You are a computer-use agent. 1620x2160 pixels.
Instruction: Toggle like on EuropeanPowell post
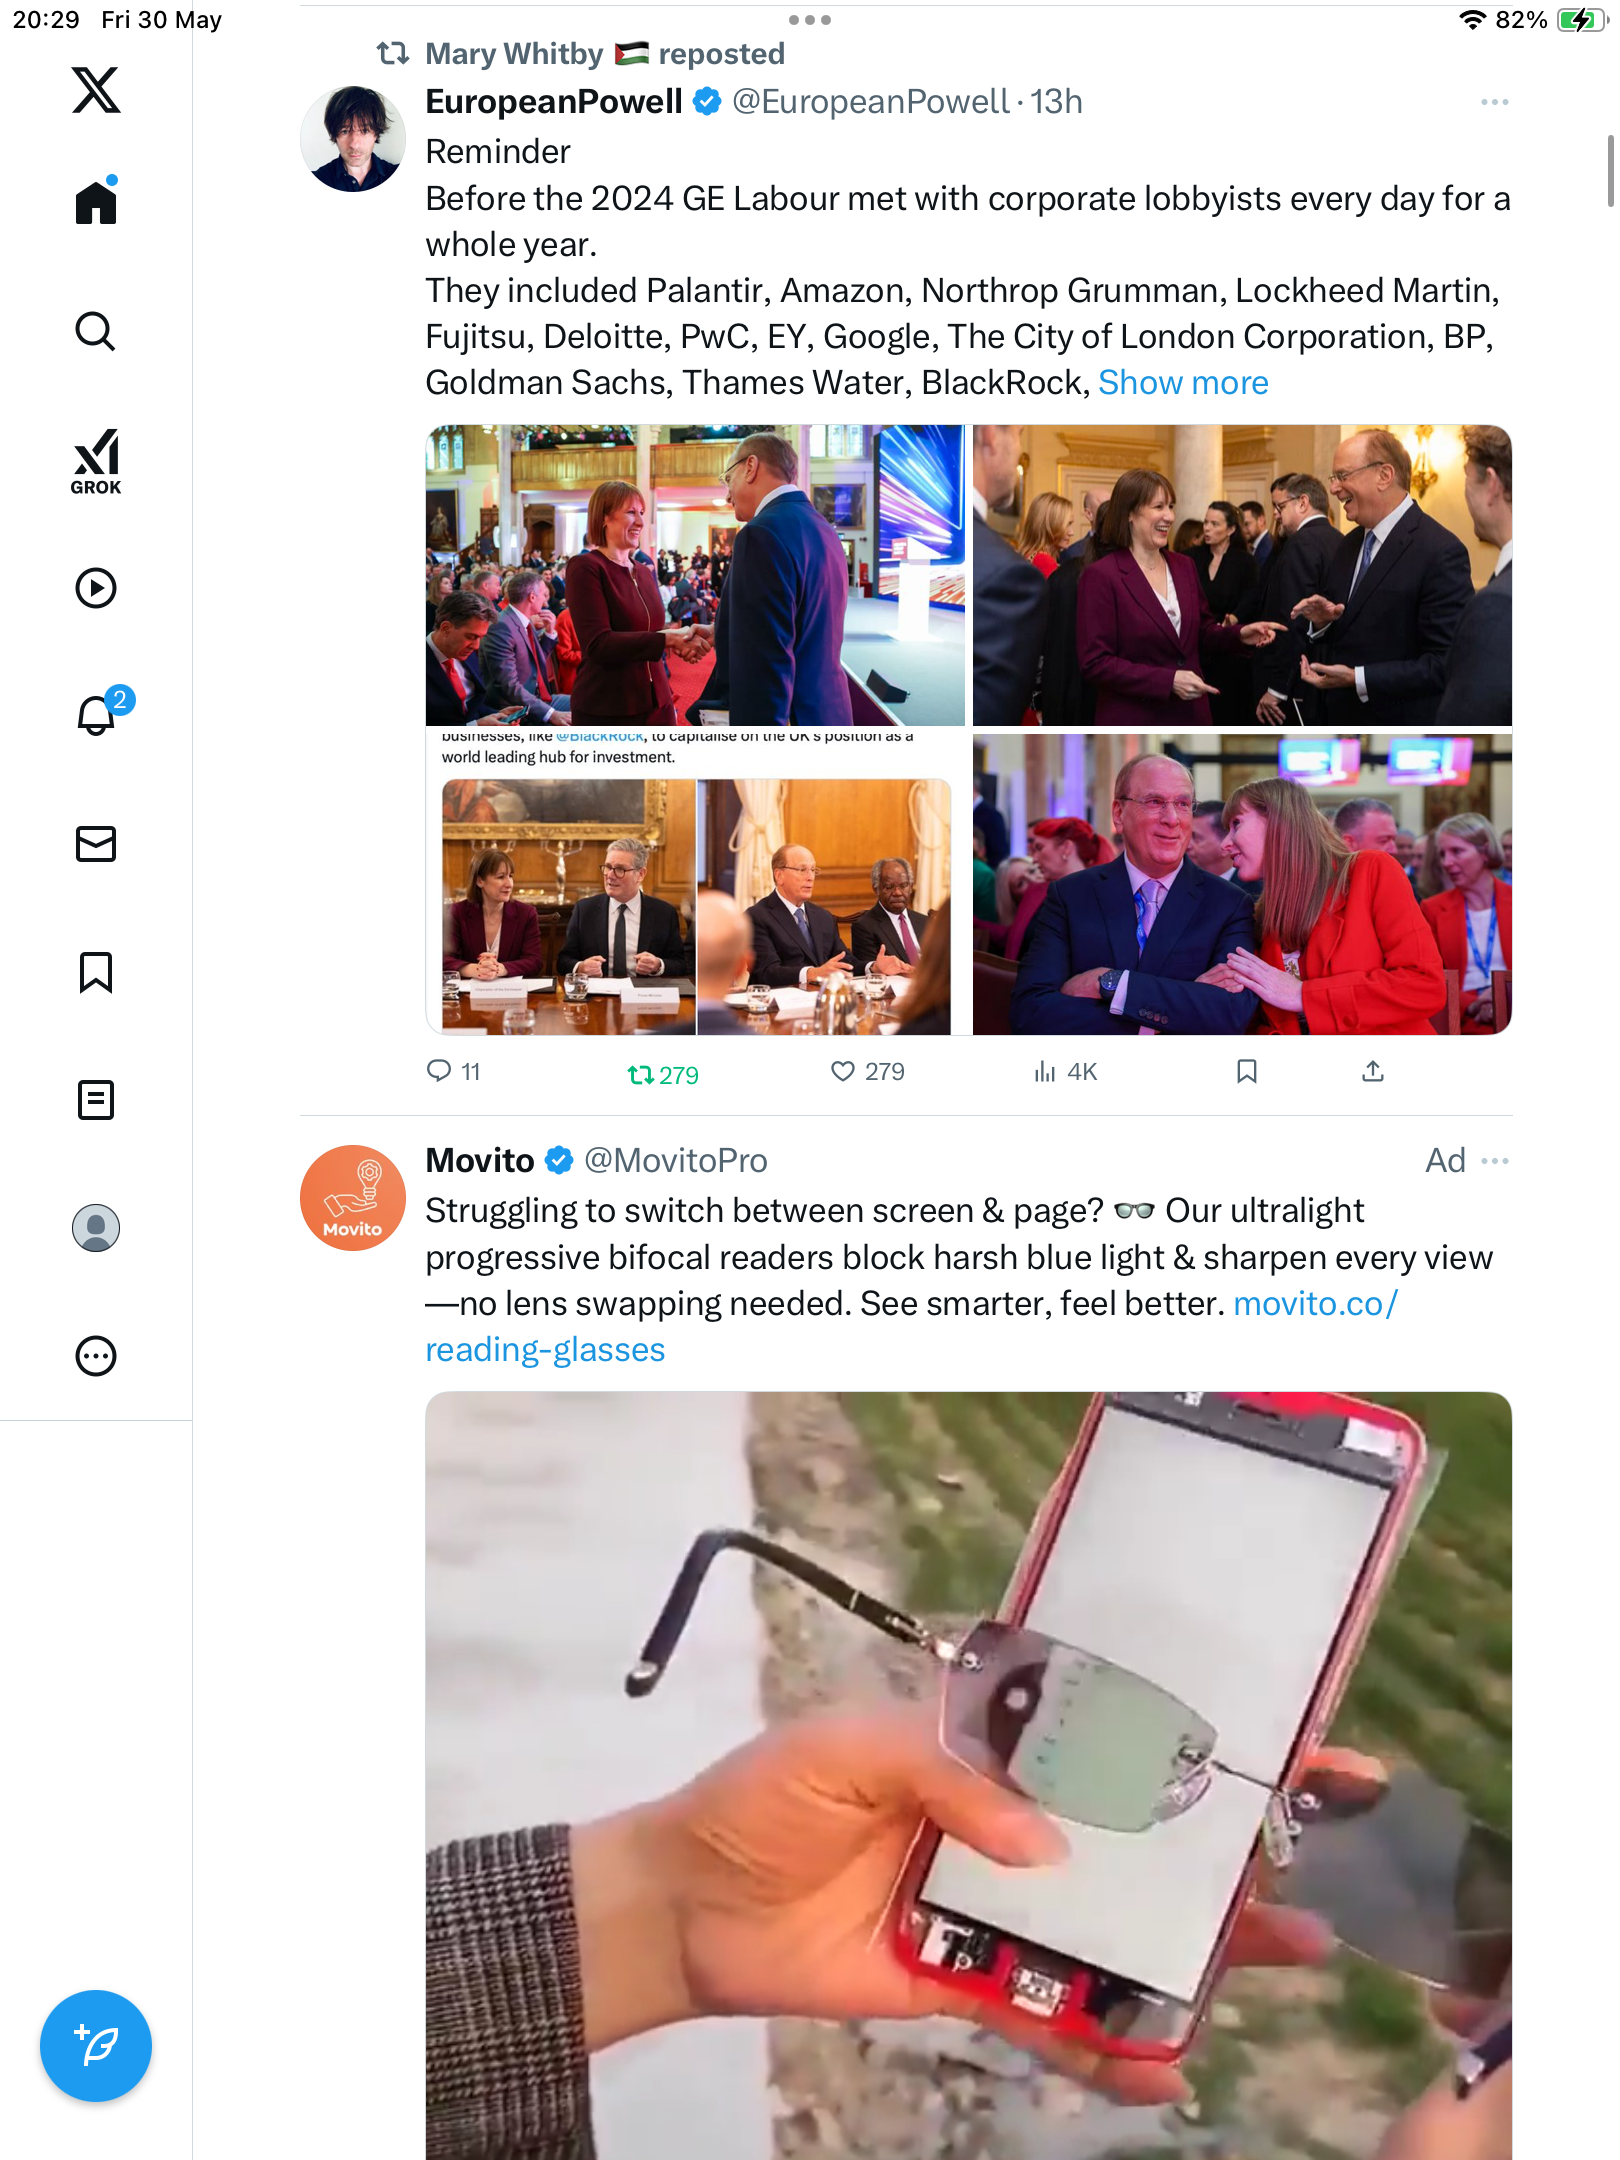pos(867,1072)
